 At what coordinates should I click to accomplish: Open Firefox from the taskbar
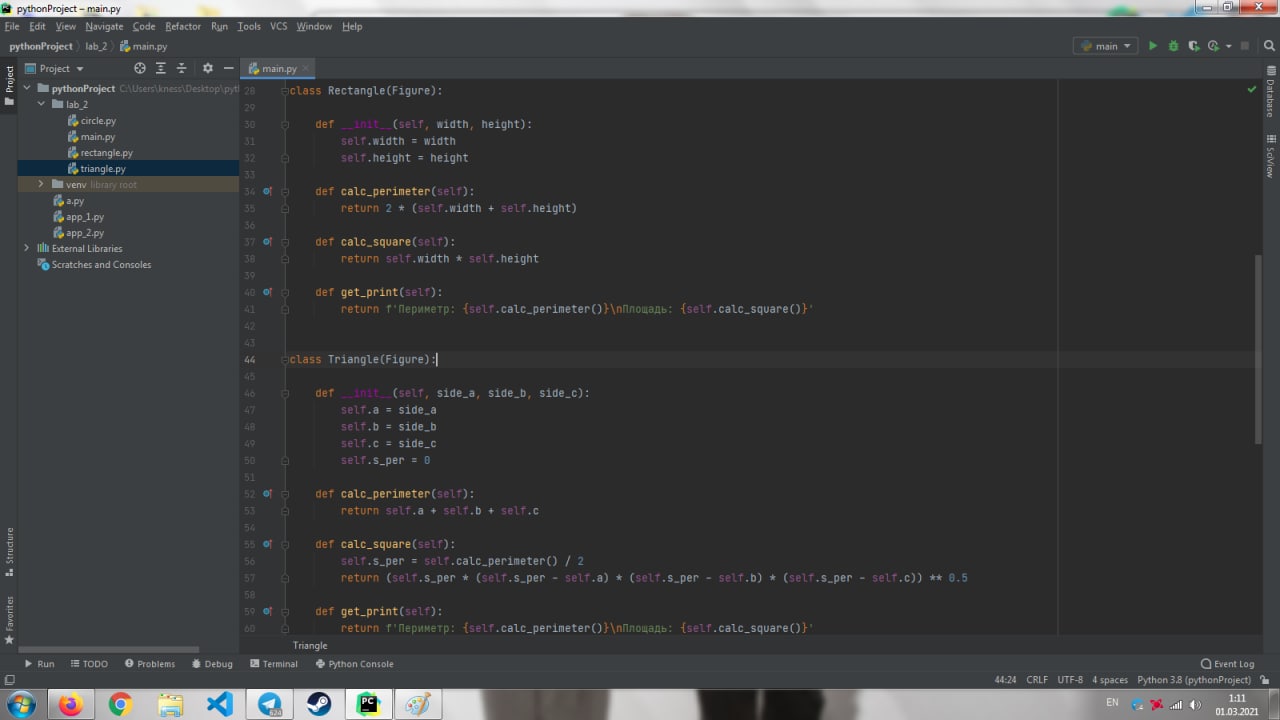[71, 704]
